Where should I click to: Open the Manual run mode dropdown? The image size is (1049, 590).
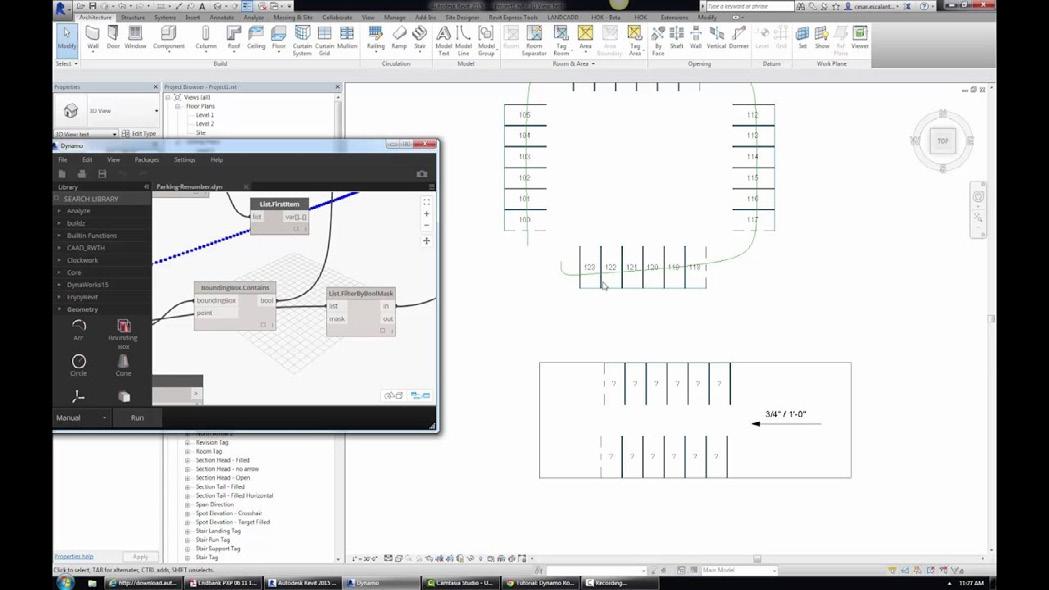(x=82, y=417)
